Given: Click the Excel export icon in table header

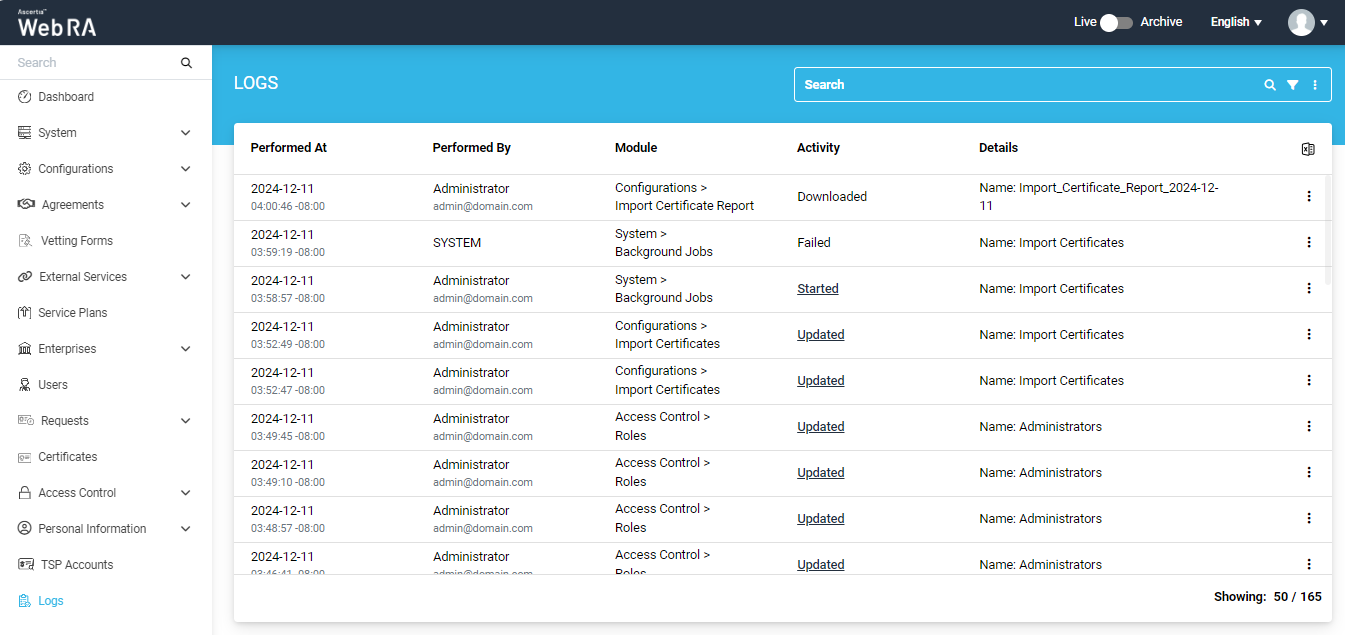Looking at the screenshot, I should point(1308,149).
